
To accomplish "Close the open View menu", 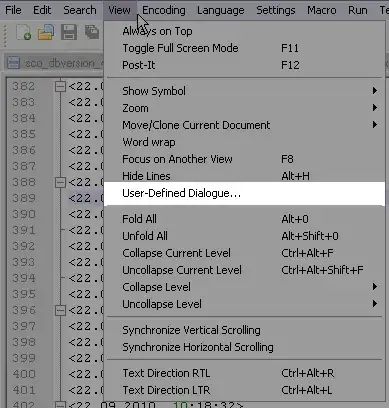I will click(x=119, y=10).
